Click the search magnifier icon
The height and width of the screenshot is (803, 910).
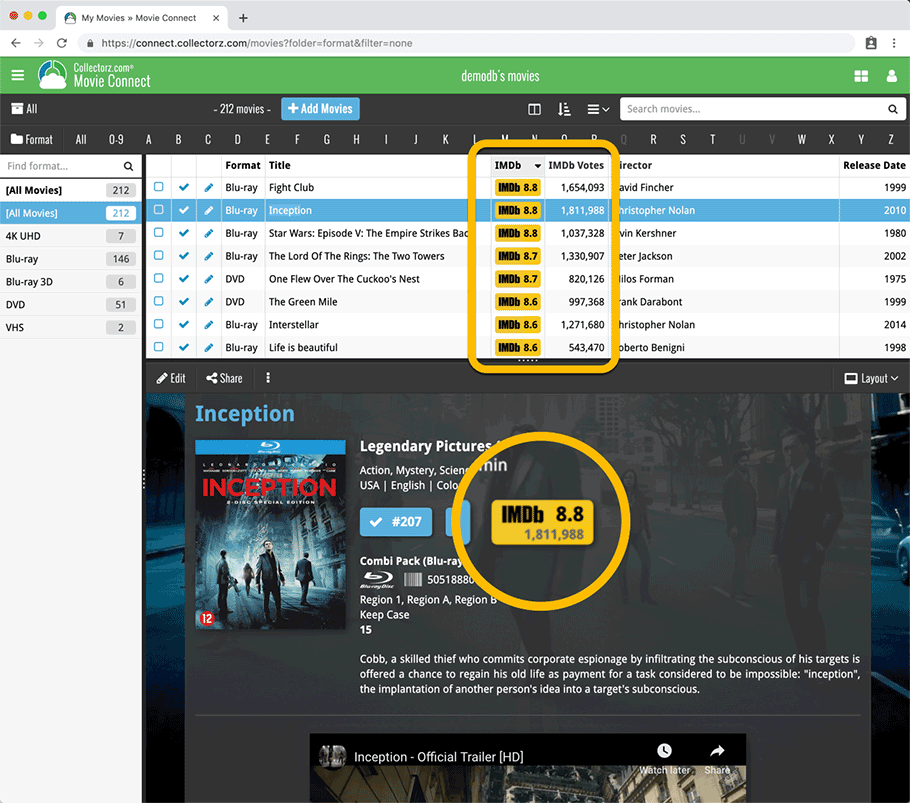click(893, 109)
